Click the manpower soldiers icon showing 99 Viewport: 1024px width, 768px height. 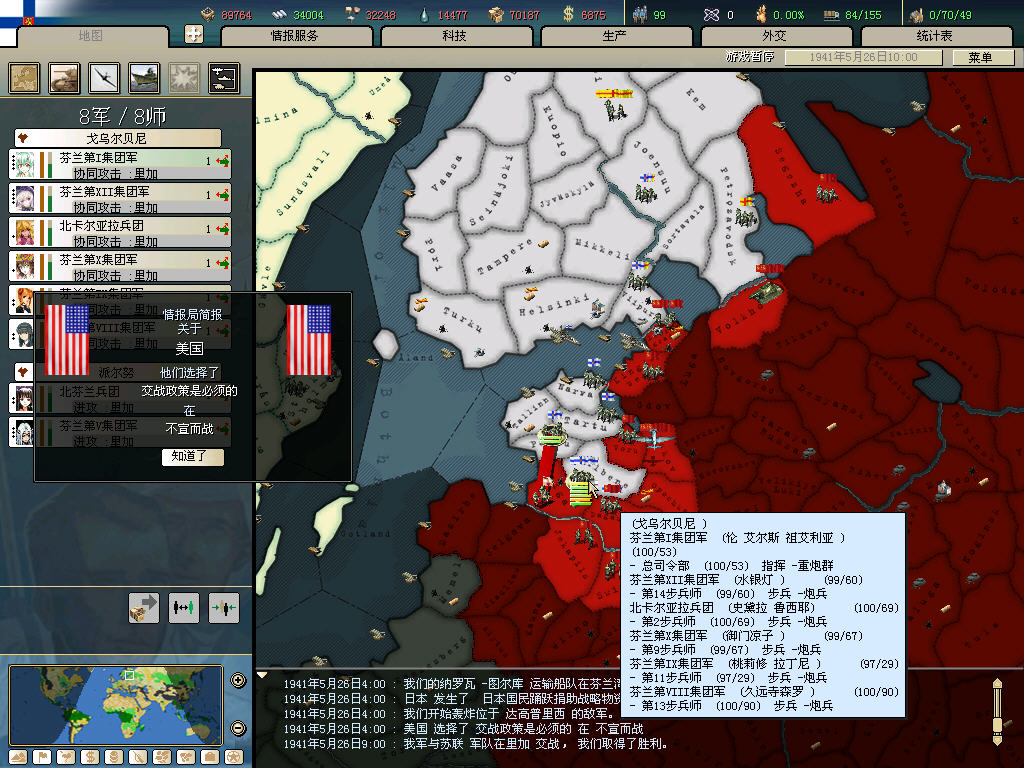pyautogui.click(x=640, y=14)
